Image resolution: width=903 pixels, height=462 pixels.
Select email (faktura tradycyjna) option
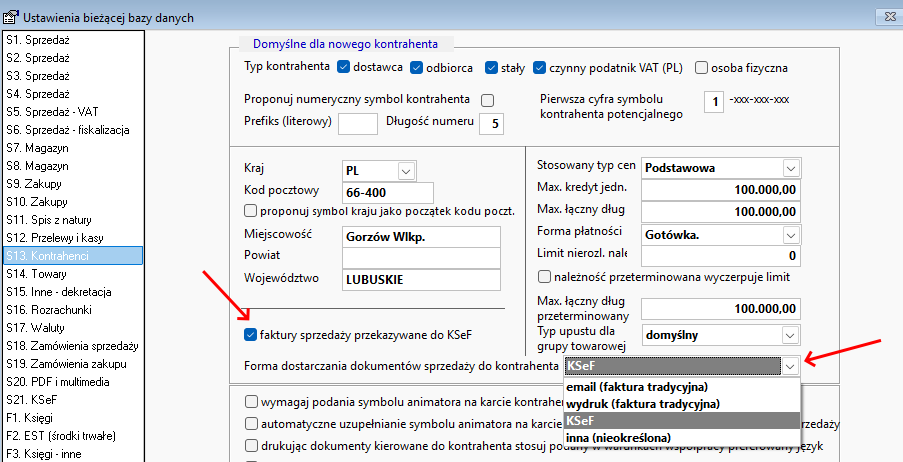coord(637,387)
